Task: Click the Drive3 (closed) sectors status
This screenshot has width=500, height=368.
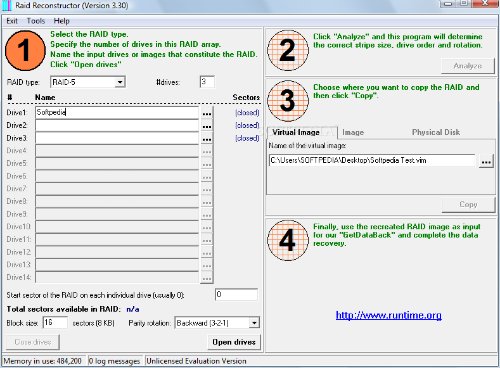Action: (247, 138)
